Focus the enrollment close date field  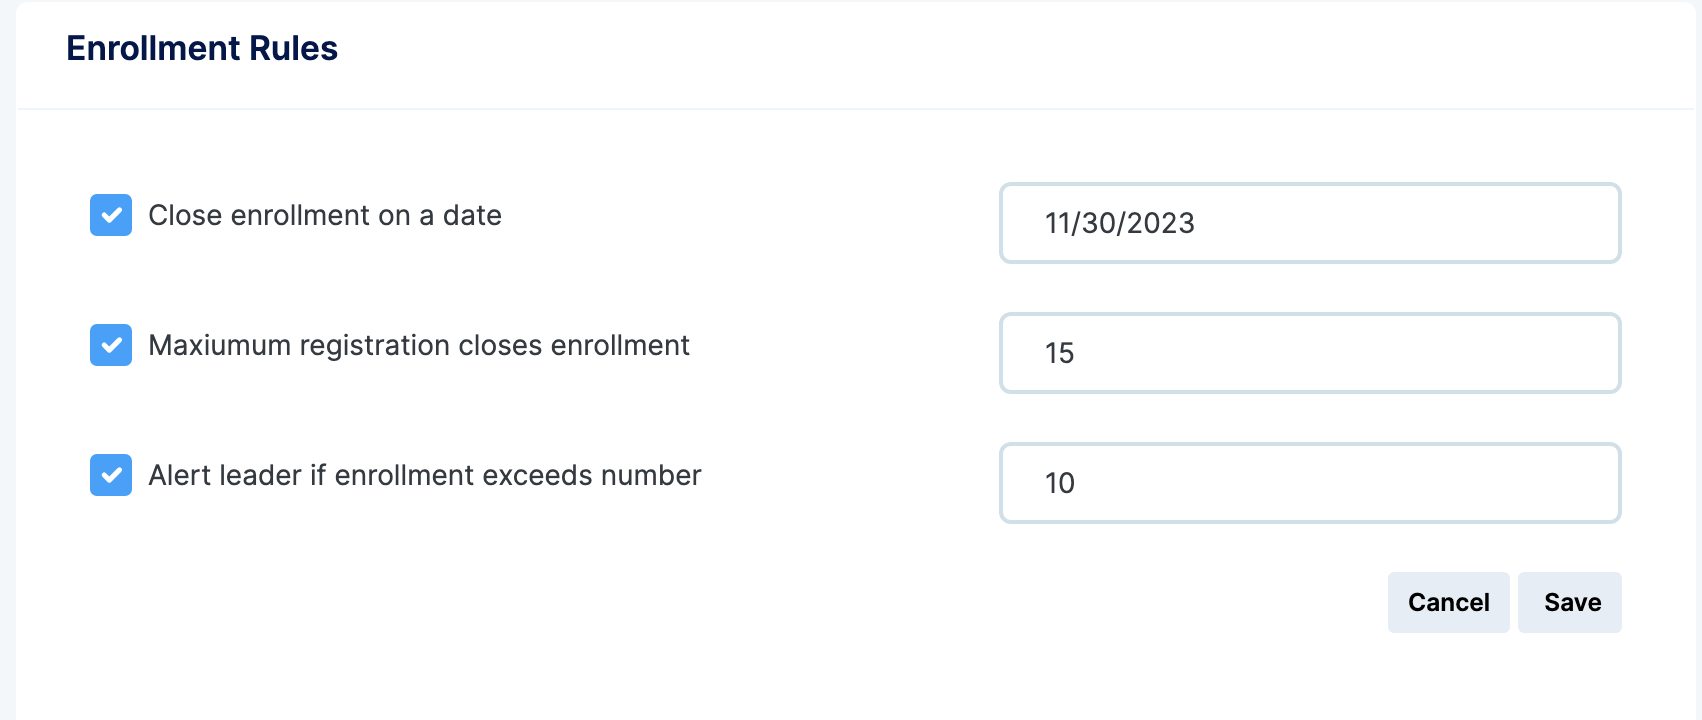pyautogui.click(x=1310, y=223)
